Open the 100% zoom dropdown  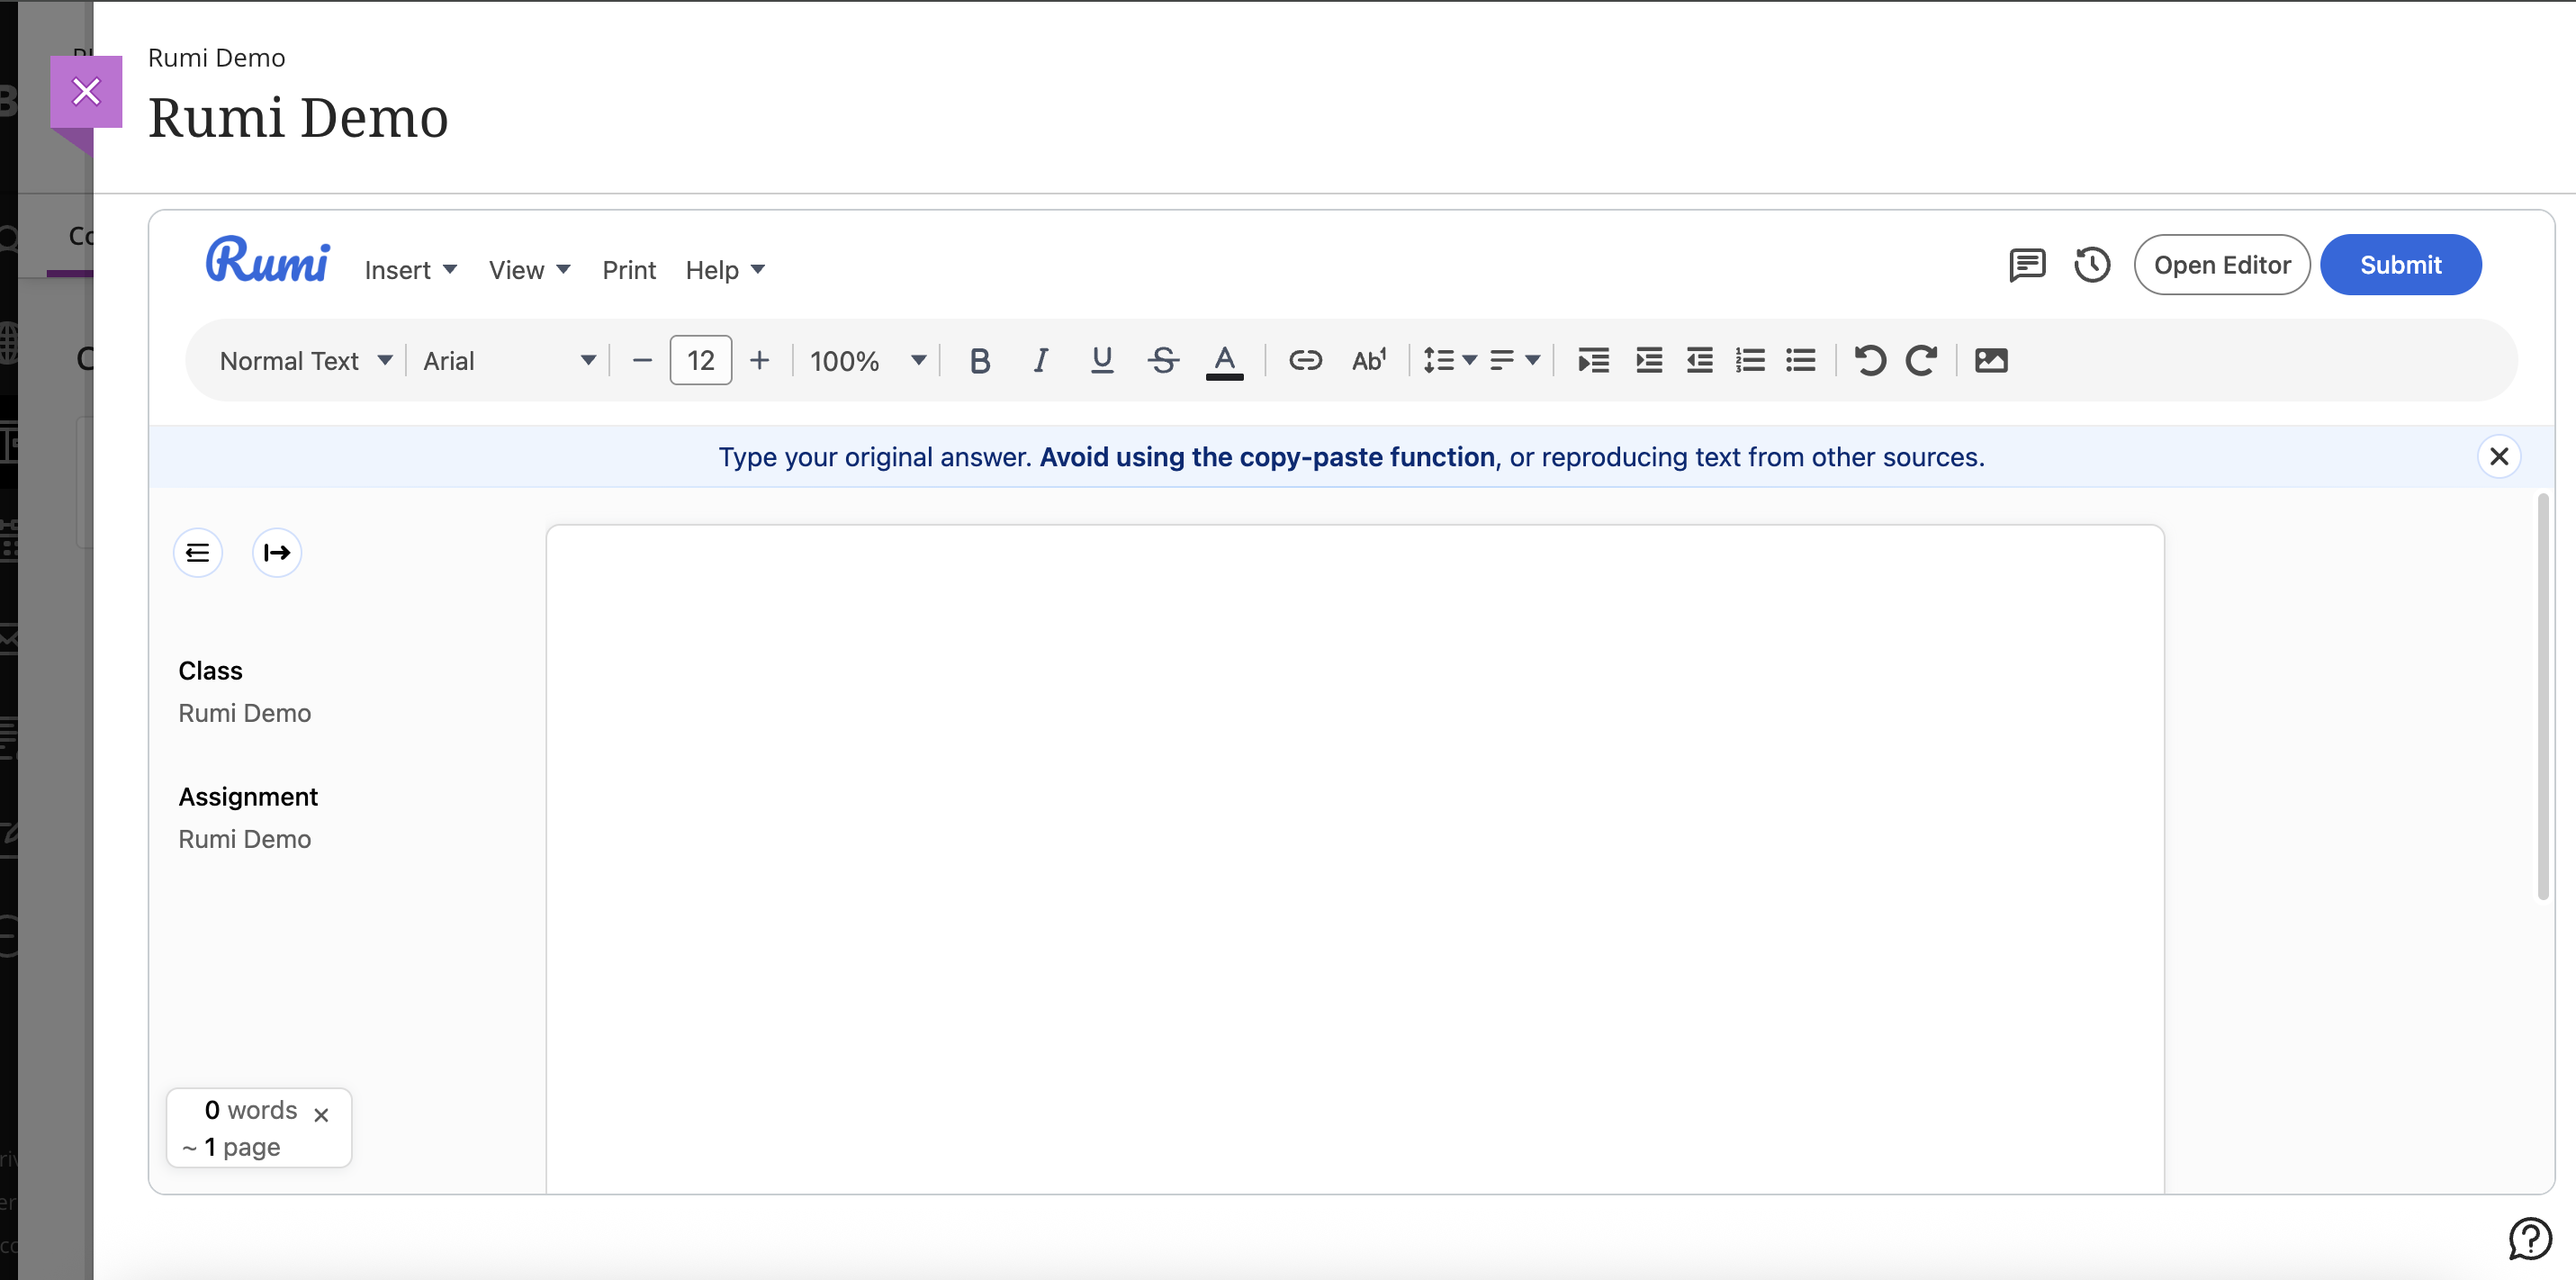pyautogui.click(x=867, y=361)
